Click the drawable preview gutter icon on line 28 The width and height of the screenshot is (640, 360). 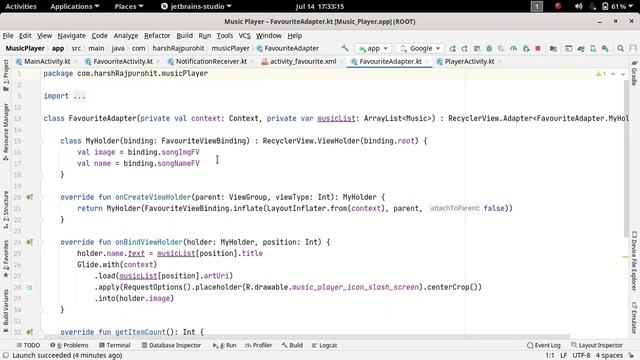coord(29,287)
